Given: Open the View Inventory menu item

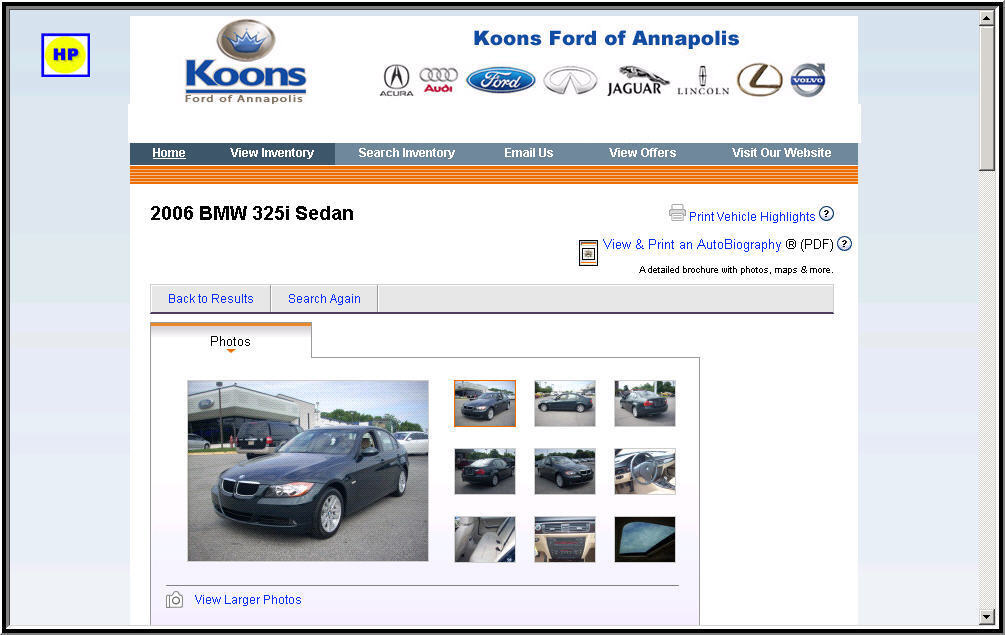Looking at the screenshot, I should coord(272,153).
